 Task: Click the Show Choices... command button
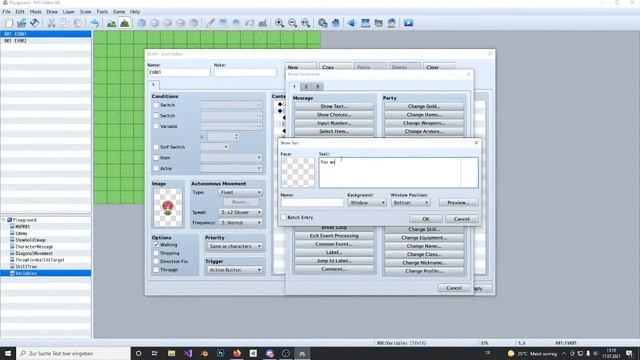click(x=333, y=115)
